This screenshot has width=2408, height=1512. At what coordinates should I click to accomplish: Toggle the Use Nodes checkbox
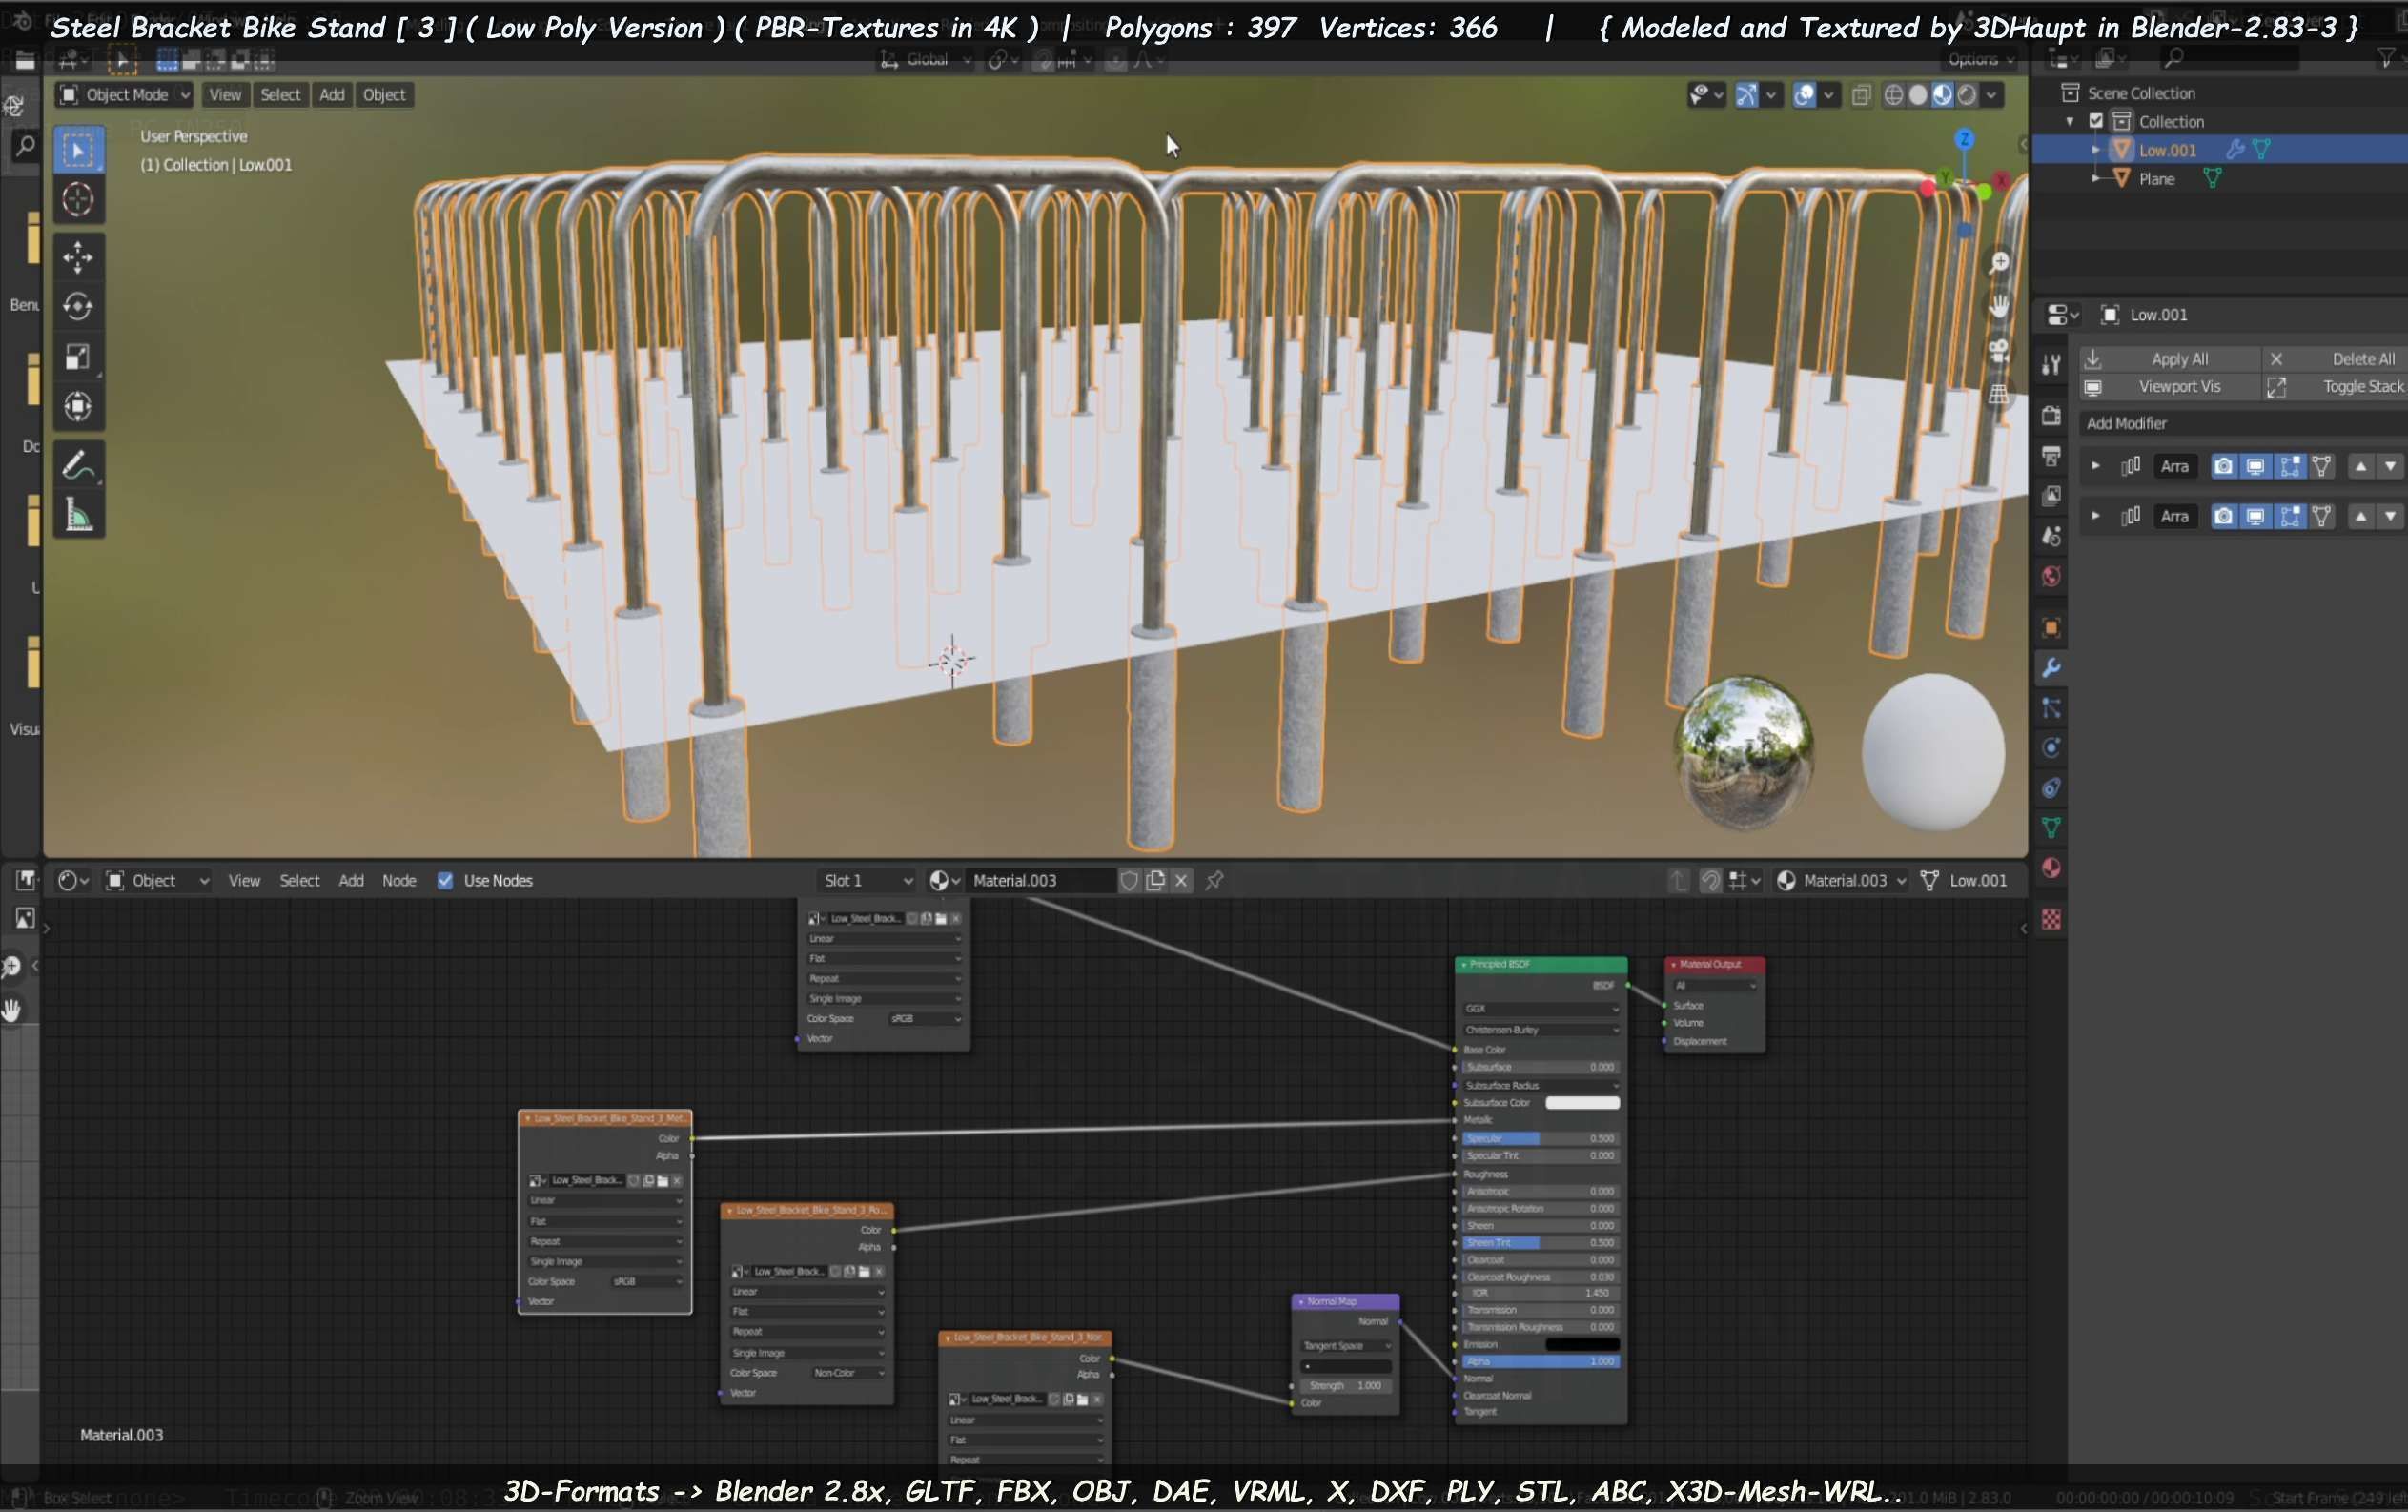(x=445, y=881)
